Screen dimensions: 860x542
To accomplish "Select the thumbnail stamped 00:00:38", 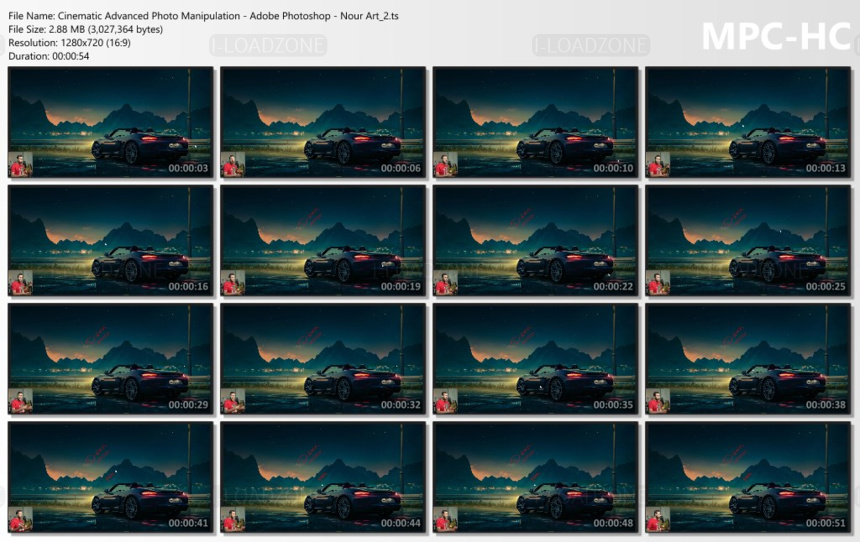I will [x=748, y=359].
